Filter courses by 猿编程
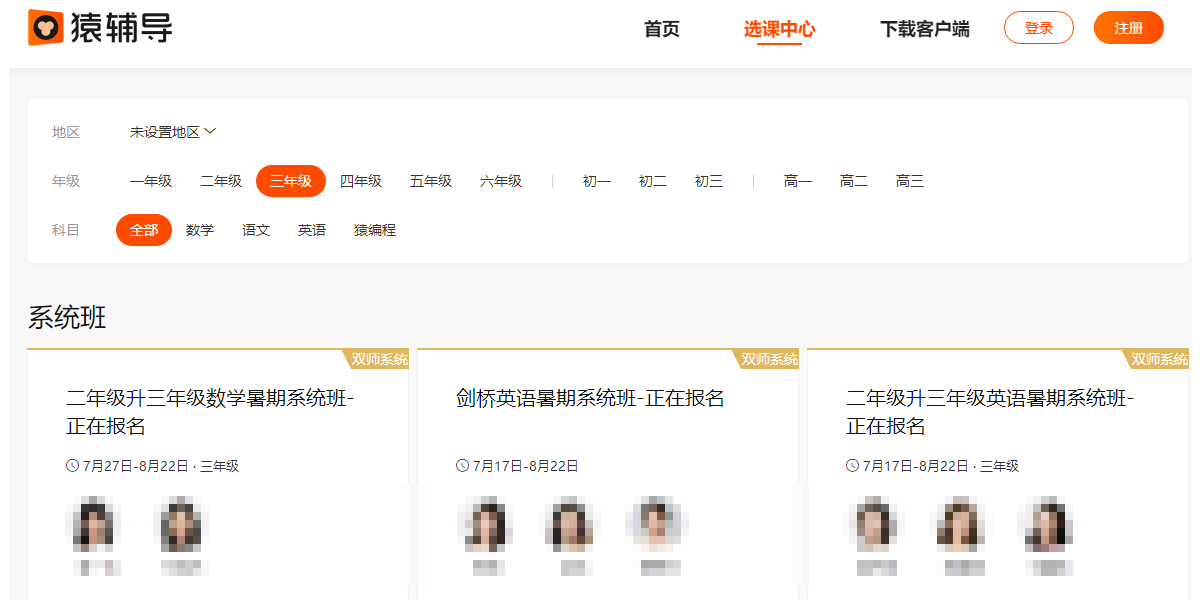 [x=375, y=230]
